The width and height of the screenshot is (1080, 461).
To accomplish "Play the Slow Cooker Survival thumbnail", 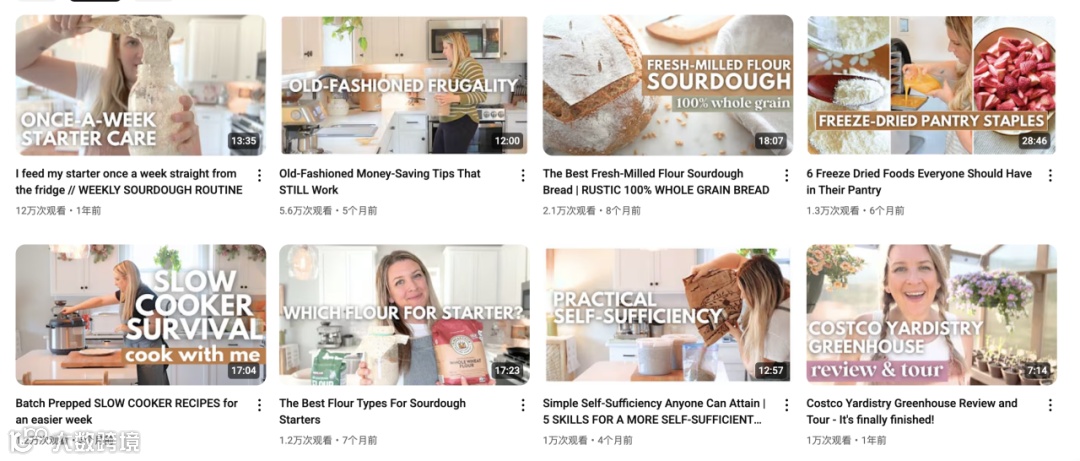I will 141,315.
